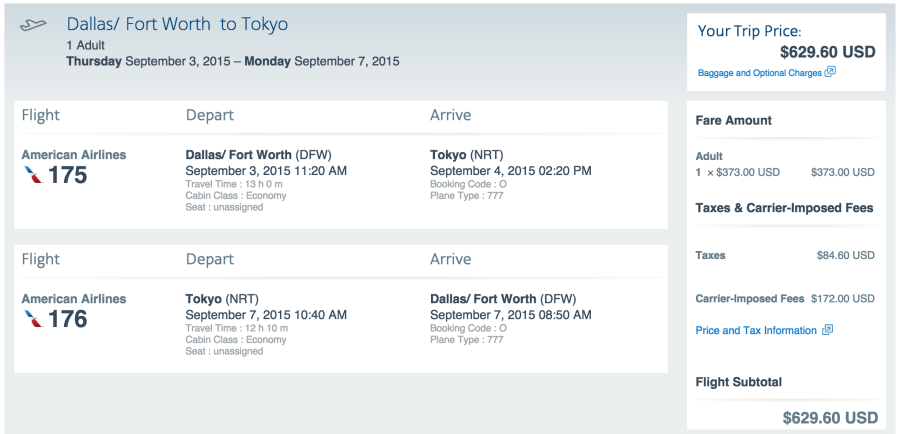Click the external-link icon after Price and Tax Information
900x434 pixels.
point(827,330)
